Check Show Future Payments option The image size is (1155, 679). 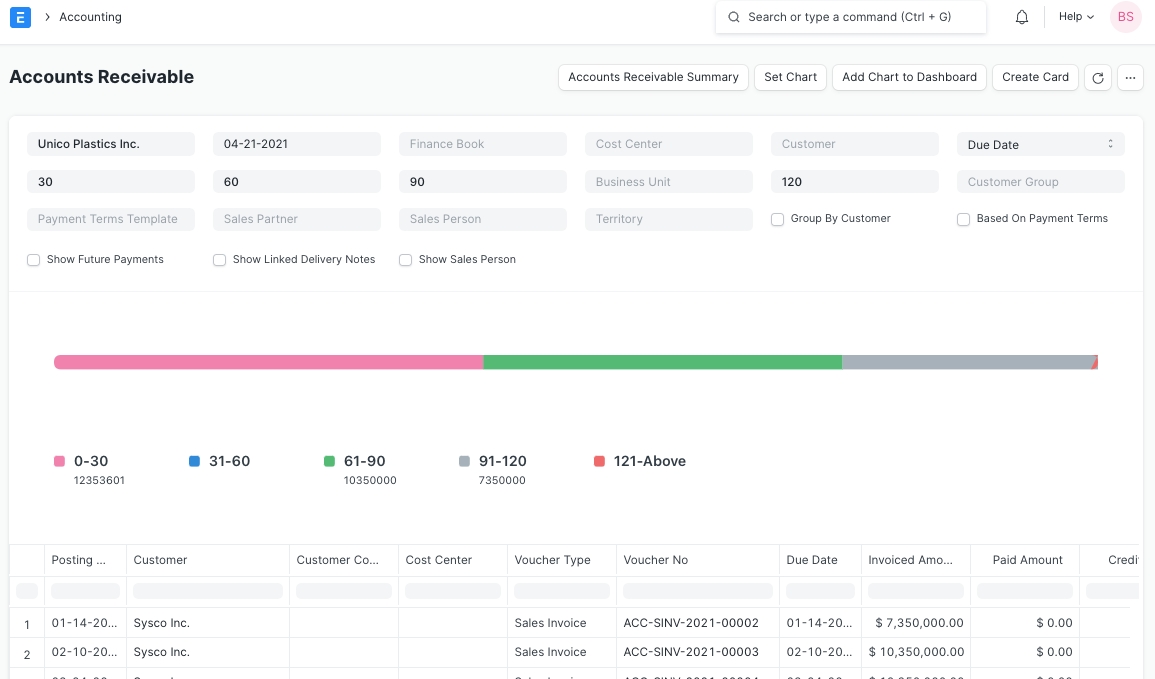(x=34, y=260)
